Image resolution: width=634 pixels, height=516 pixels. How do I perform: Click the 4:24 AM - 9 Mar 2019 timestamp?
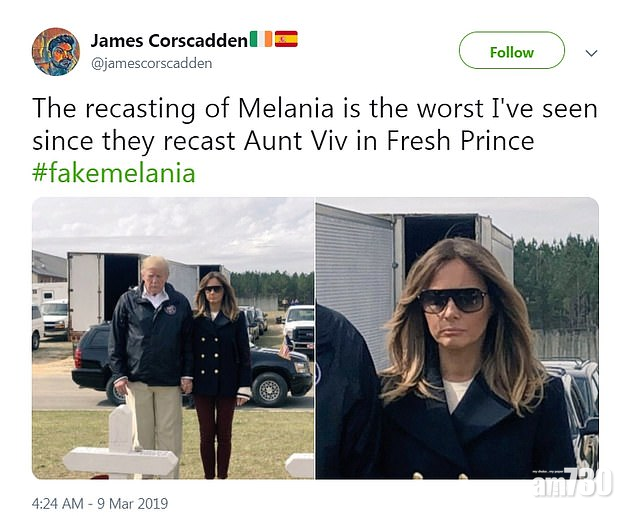click(100, 503)
